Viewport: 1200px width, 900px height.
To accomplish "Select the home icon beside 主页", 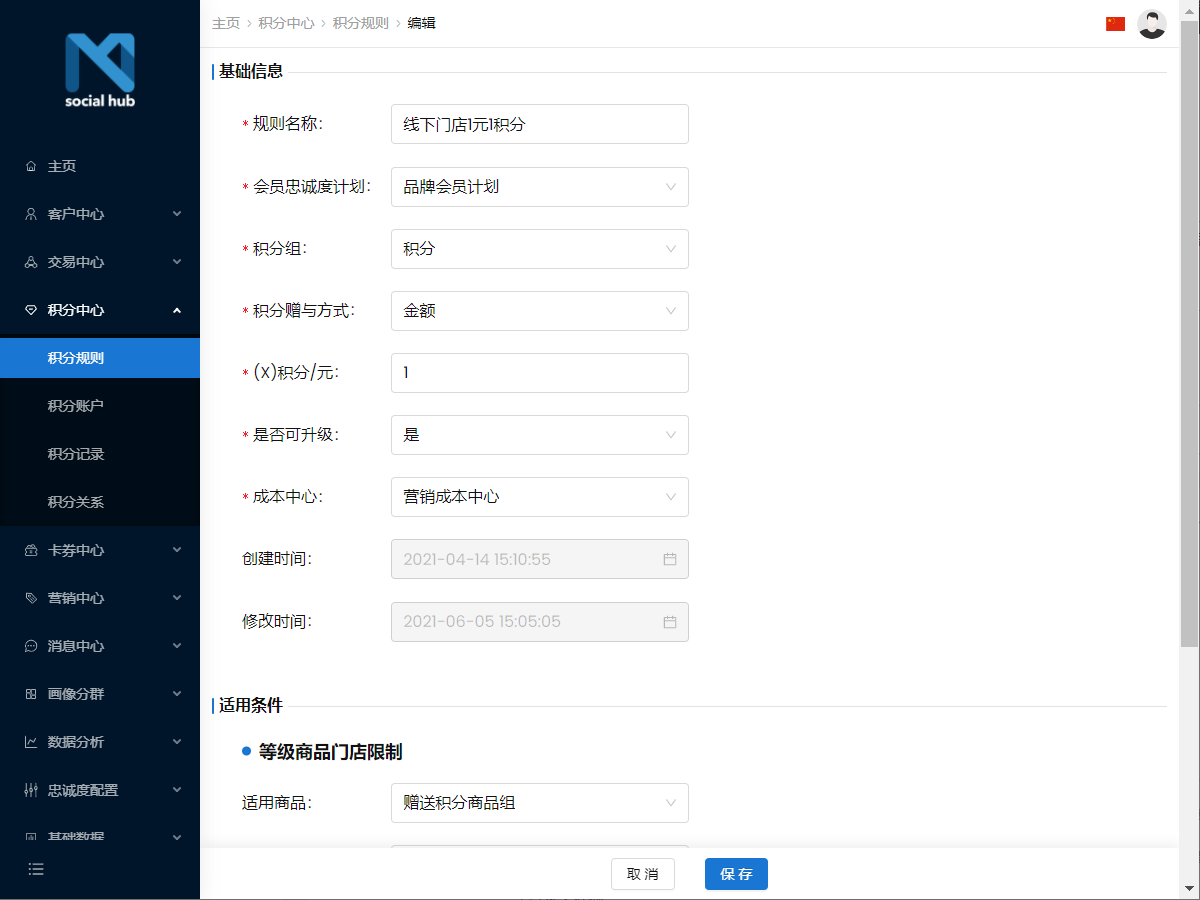I will (x=32, y=166).
